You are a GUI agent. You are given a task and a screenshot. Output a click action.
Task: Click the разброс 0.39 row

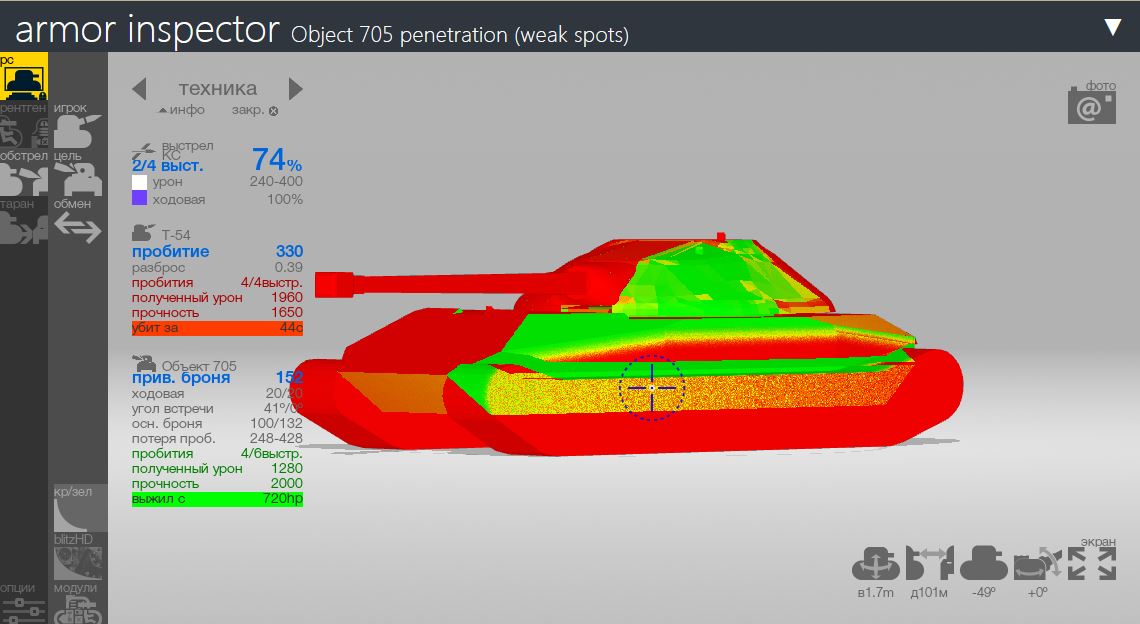pos(217,268)
